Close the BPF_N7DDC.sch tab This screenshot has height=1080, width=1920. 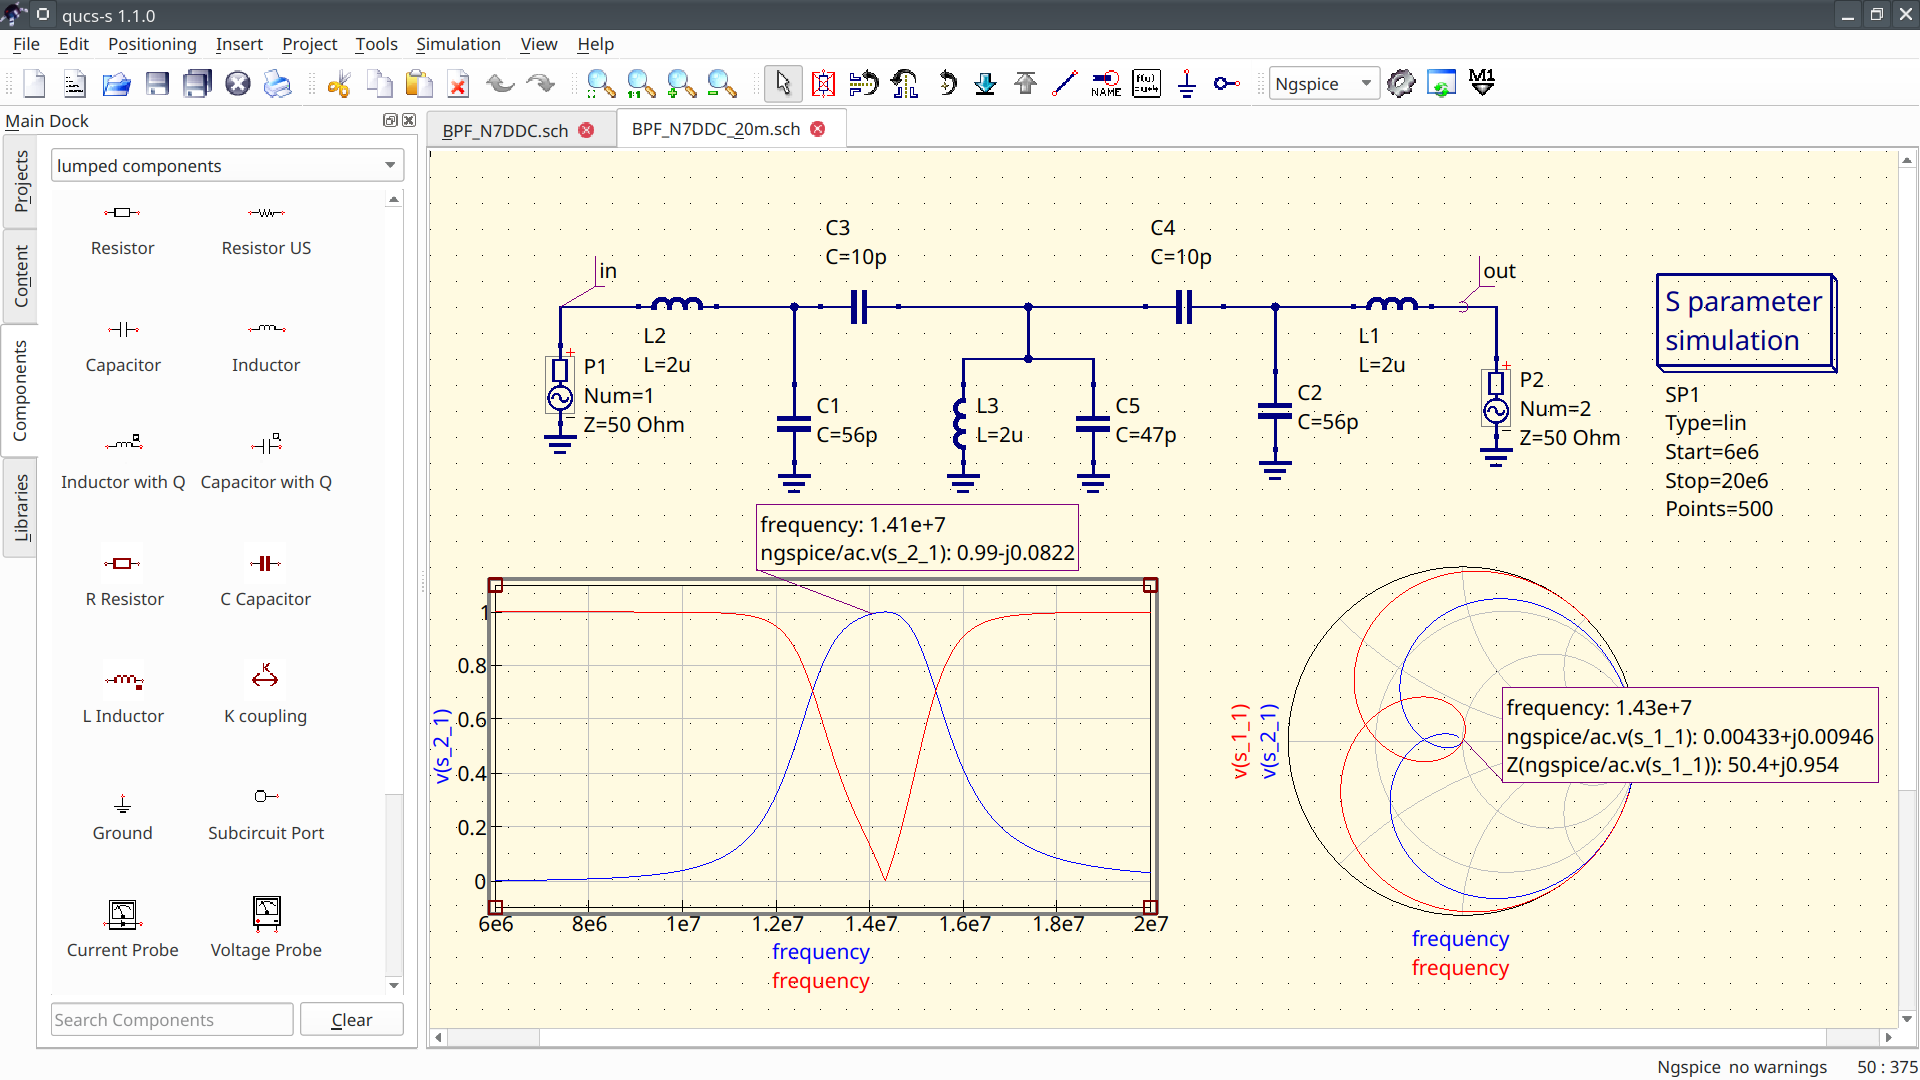pyautogui.click(x=587, y=130)
